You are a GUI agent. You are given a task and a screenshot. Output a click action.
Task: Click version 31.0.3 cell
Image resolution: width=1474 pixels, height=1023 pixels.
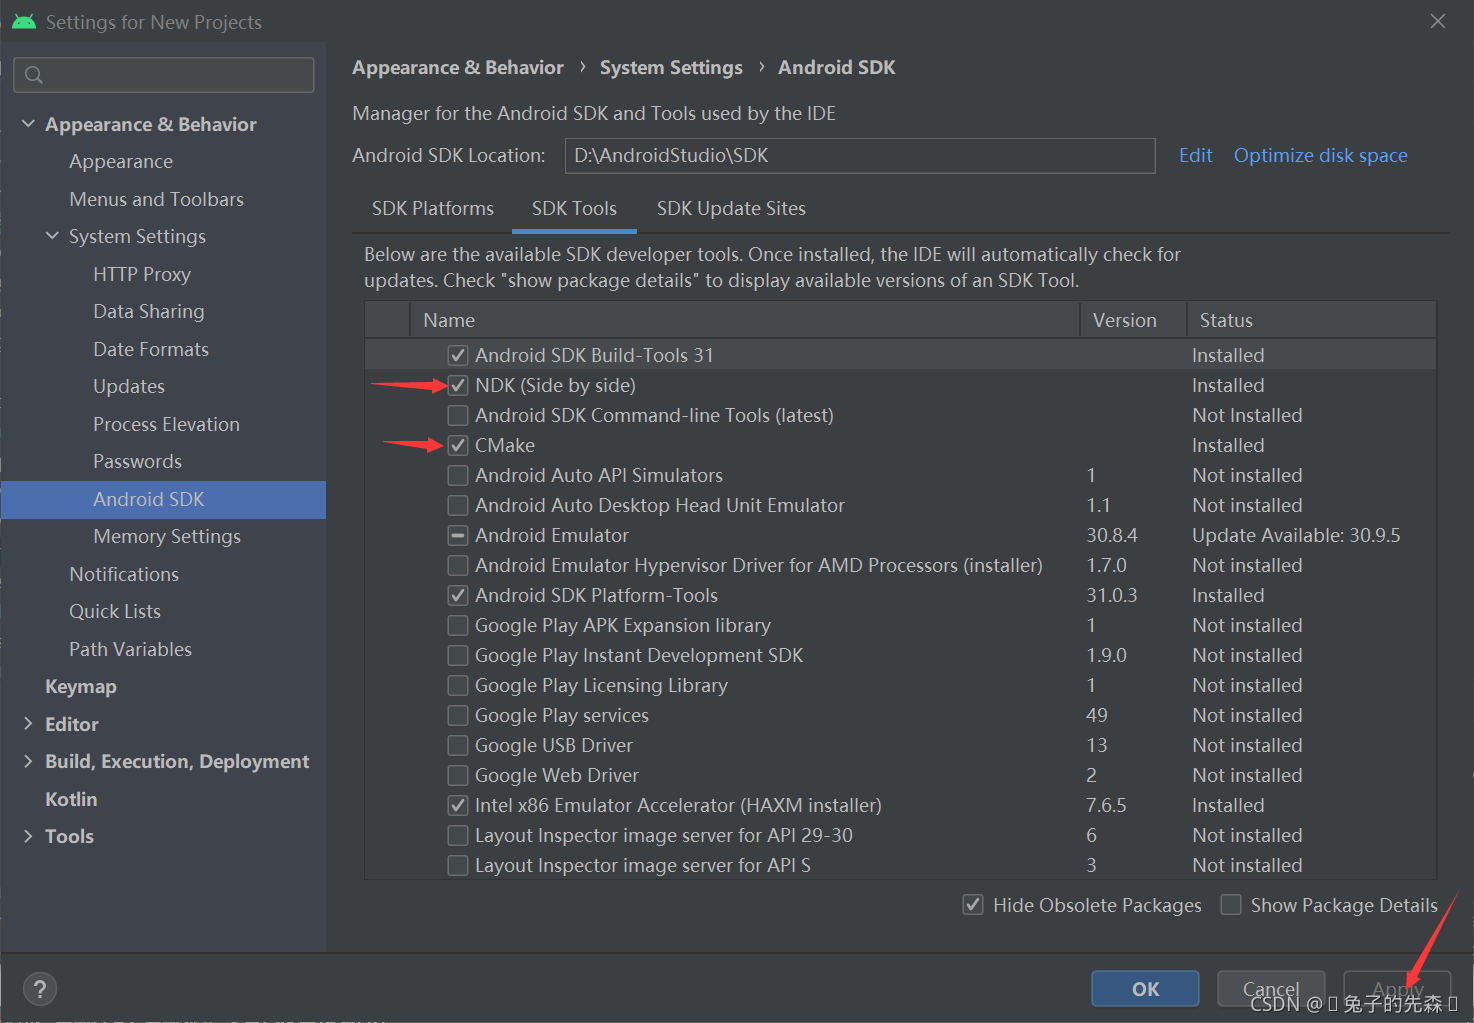(x=1112, y=595)
